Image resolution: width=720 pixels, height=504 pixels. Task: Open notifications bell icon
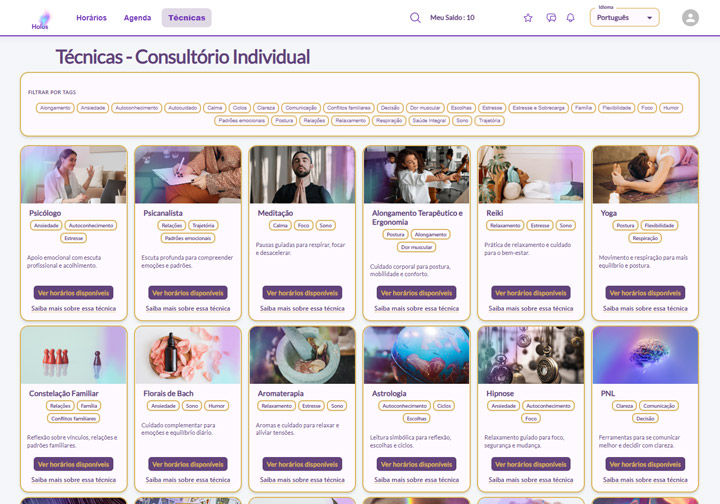[570, 18]
